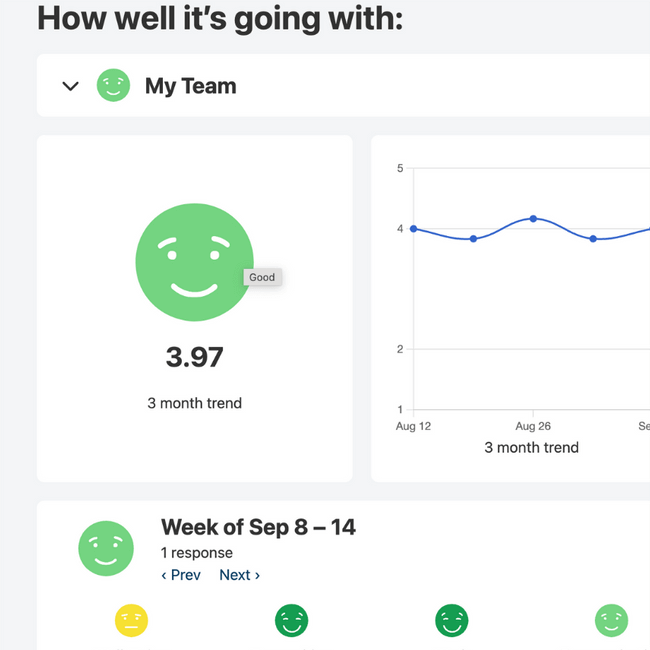
Task: Select data point between Aug 12 and Aug 26
Action: [473, 239]
